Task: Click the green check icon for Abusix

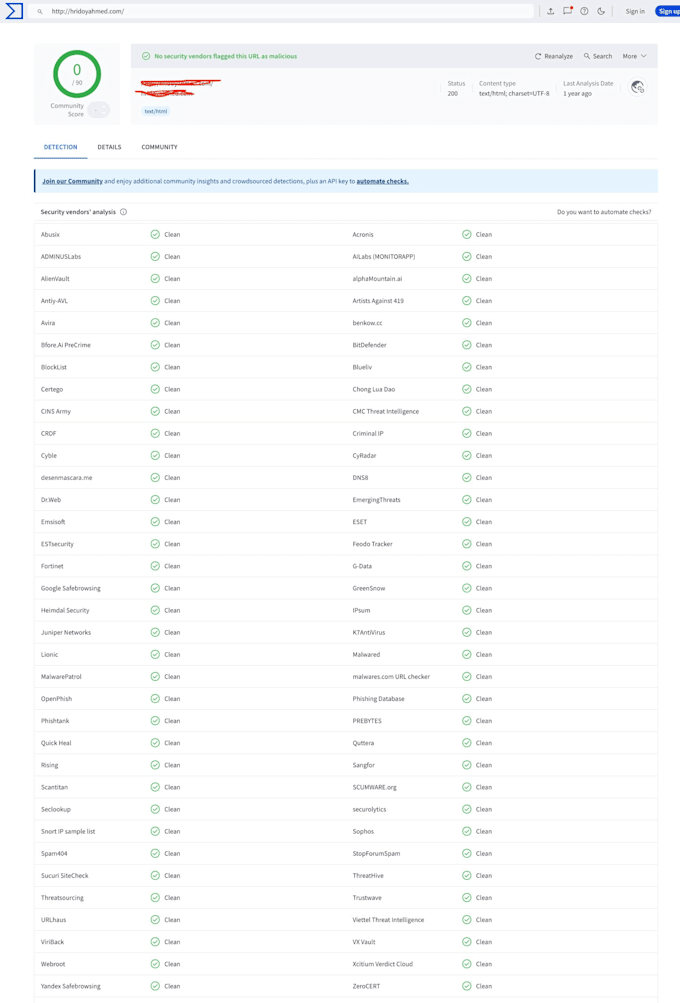Action: tap(155, 235)
